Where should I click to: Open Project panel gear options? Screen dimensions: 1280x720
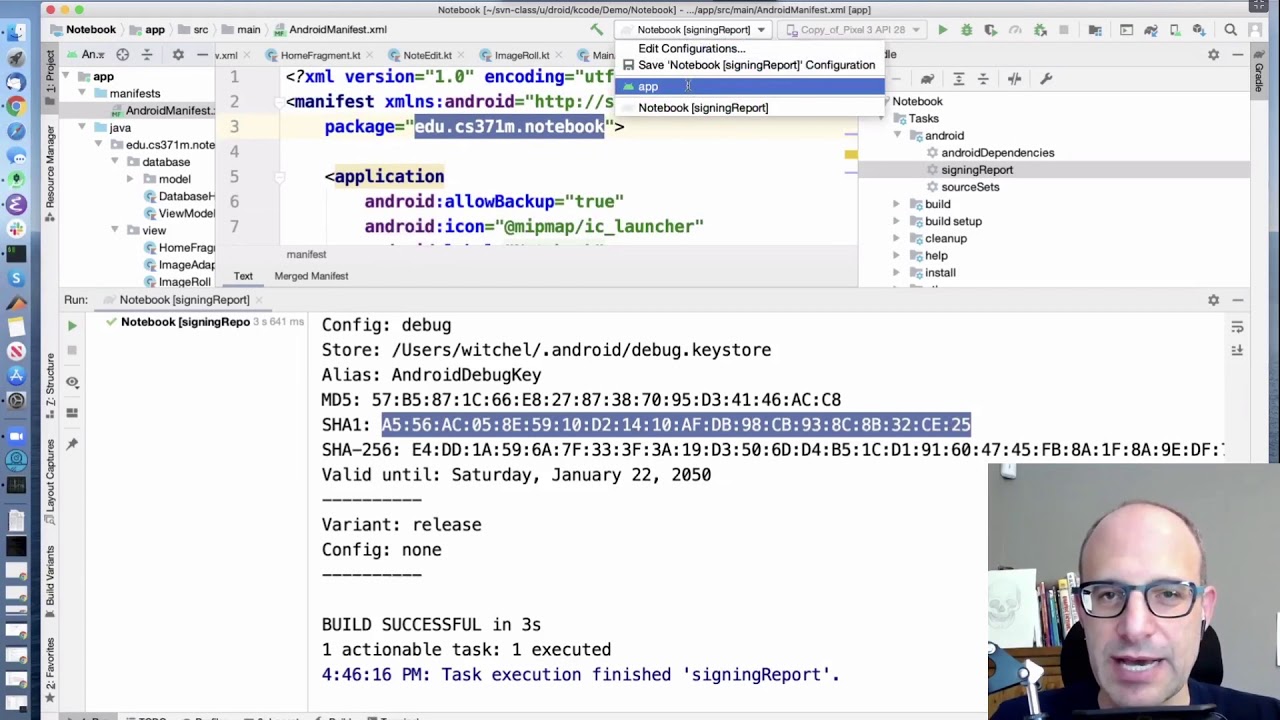[x=178, y=55]
